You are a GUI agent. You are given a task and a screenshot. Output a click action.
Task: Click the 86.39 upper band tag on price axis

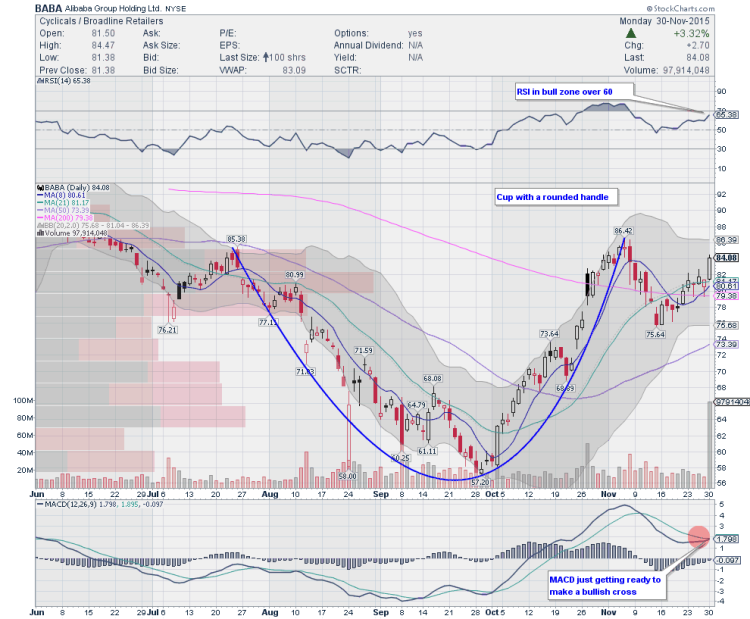[726, 240]
